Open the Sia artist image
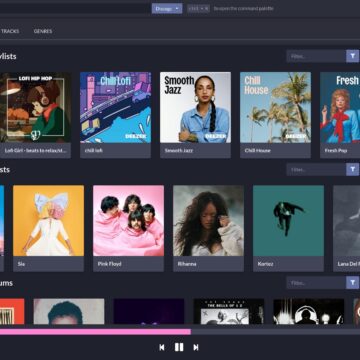Image resolution: width=360 pixels, height=360 pixels. pos(49,221)
